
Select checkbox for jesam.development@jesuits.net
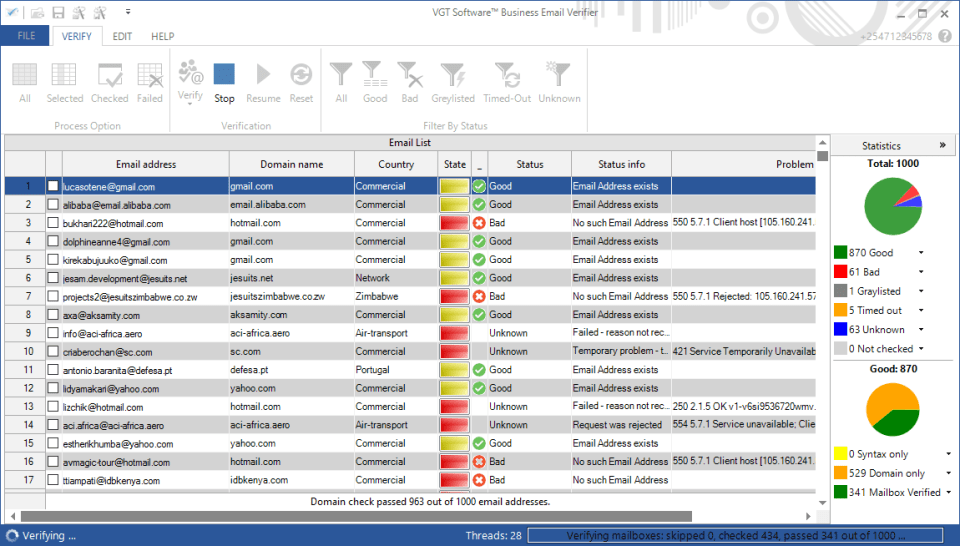click(53, 278)
